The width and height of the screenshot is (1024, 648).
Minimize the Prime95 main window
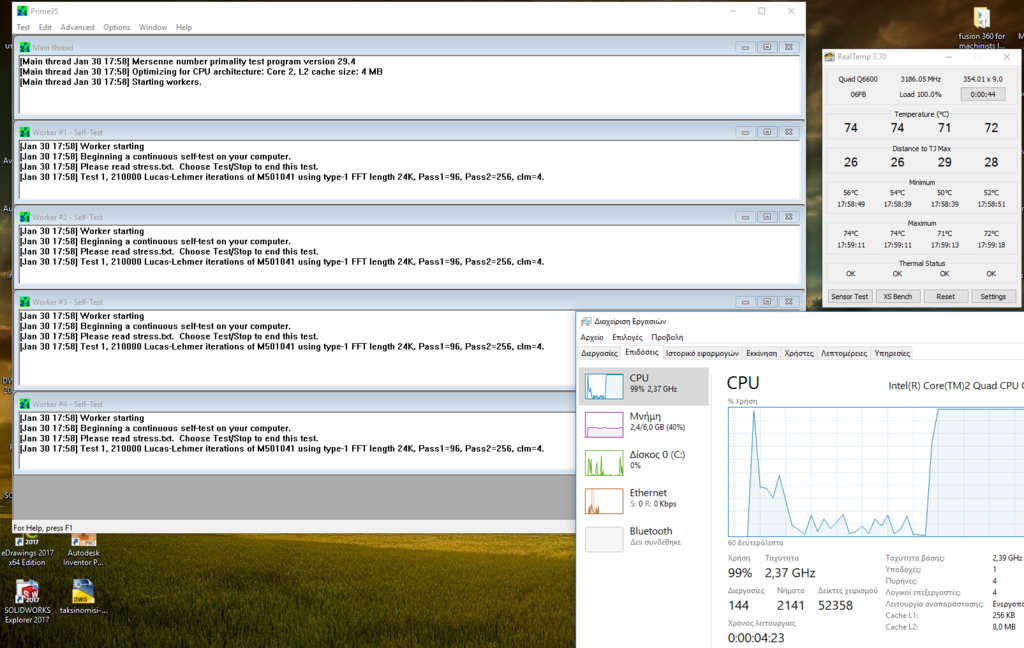[733, 11]
